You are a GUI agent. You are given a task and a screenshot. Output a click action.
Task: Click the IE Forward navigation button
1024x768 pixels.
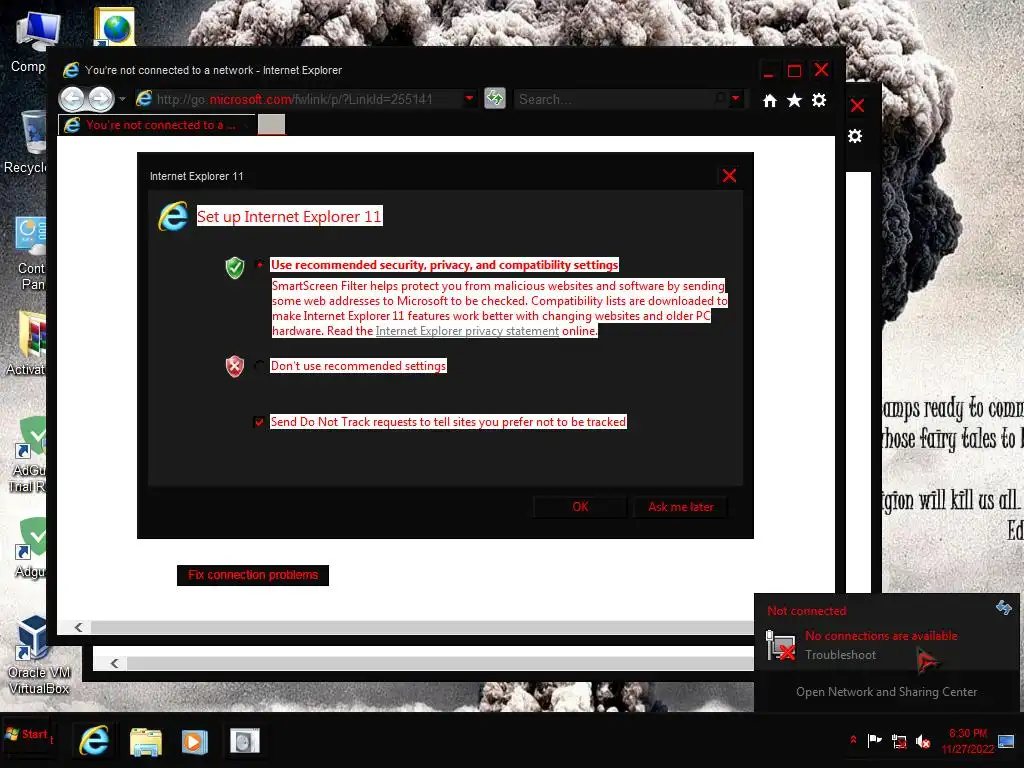(x=100, y=99)
